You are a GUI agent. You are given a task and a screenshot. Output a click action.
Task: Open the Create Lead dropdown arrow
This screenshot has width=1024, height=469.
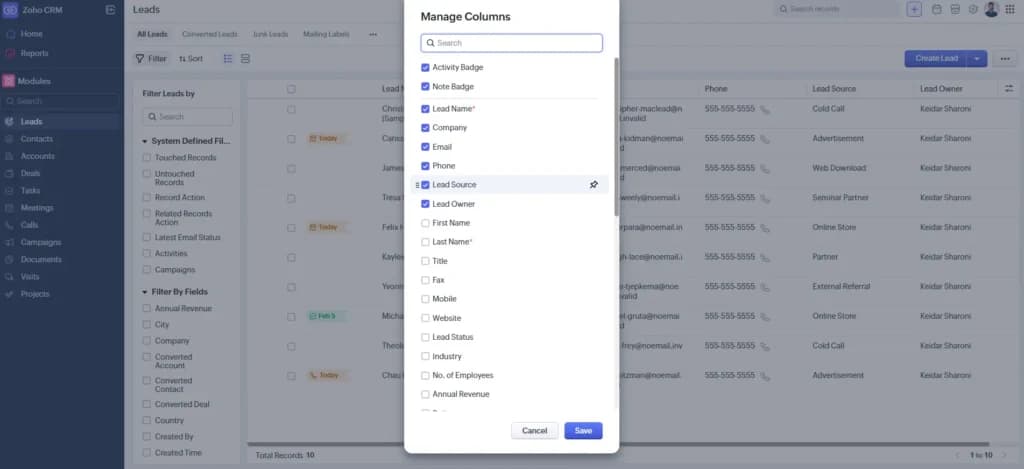977,59
